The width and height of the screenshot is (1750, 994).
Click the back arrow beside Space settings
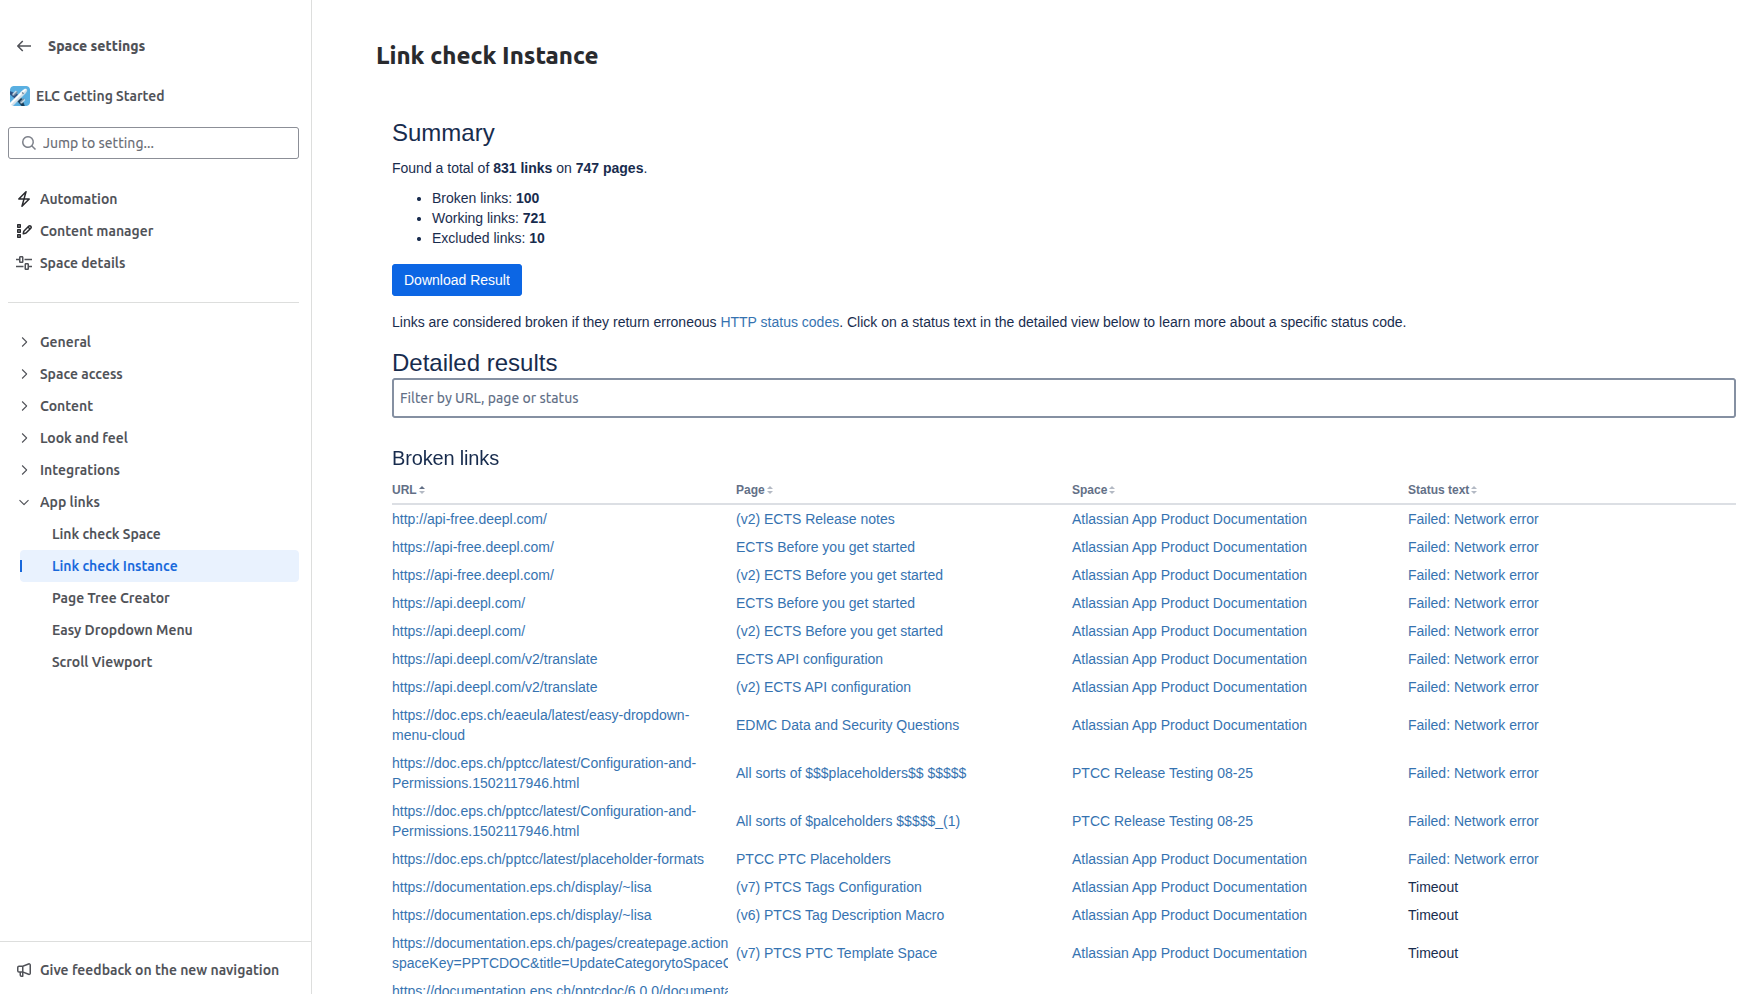(x=24, y=46)
